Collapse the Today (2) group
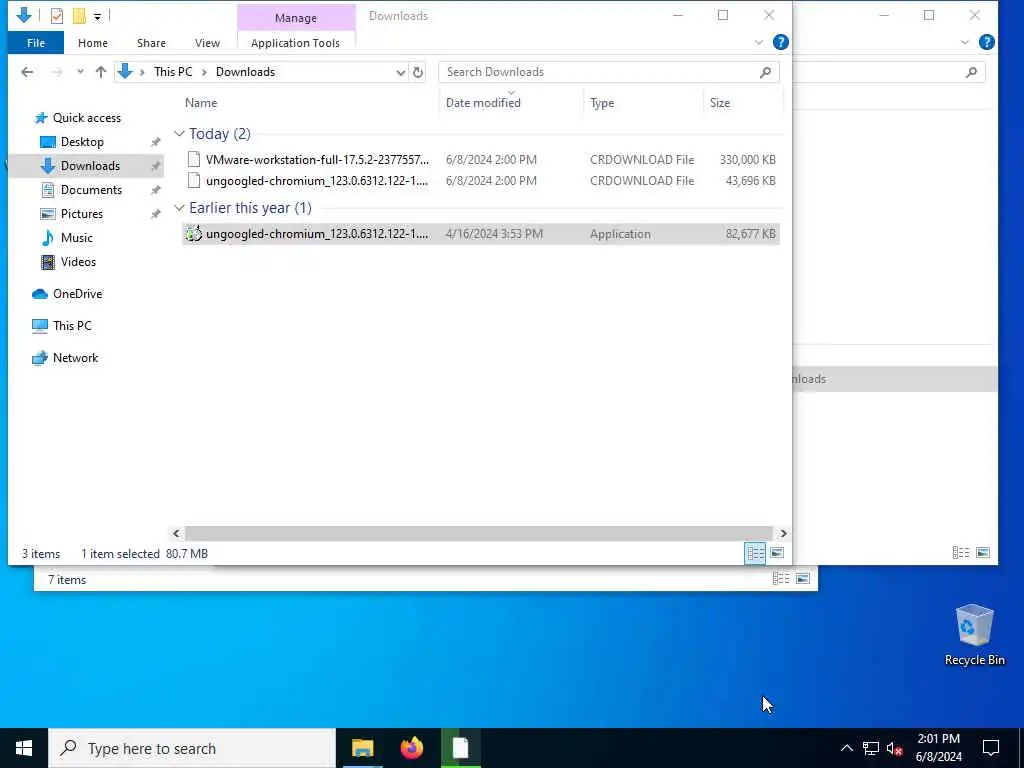This screenshot has height=768, width=1024. click(x=179, y=134)
